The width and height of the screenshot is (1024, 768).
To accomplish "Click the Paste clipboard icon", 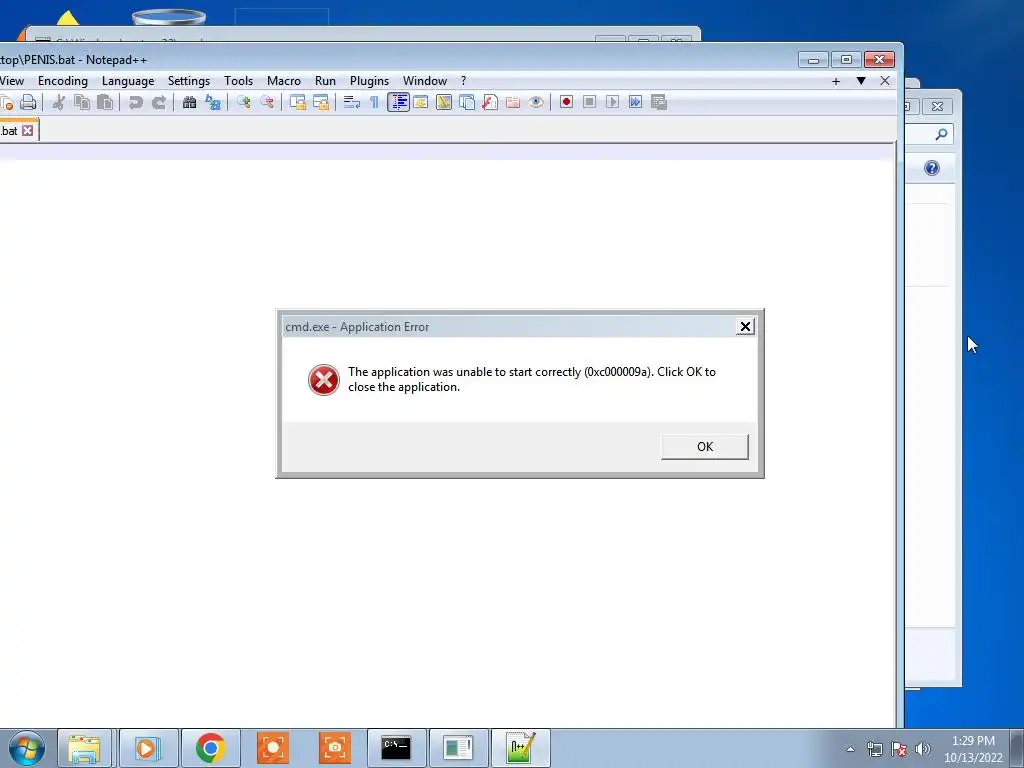I will 105,103.
